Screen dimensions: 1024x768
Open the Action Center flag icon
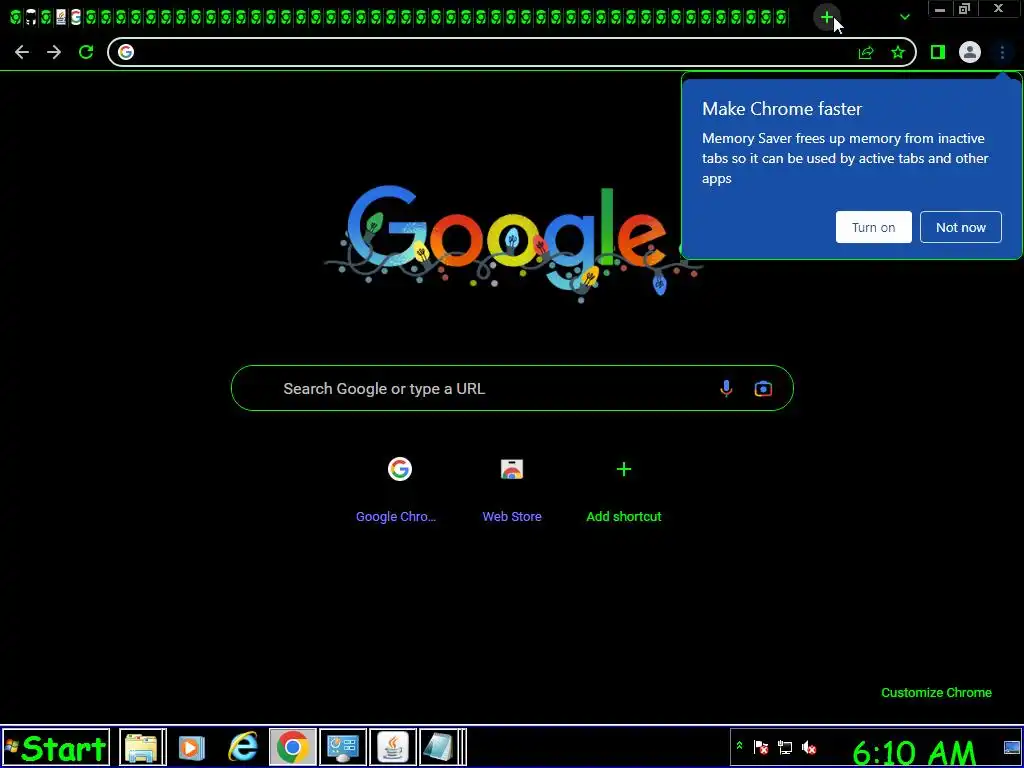click(x=761, y=748)
